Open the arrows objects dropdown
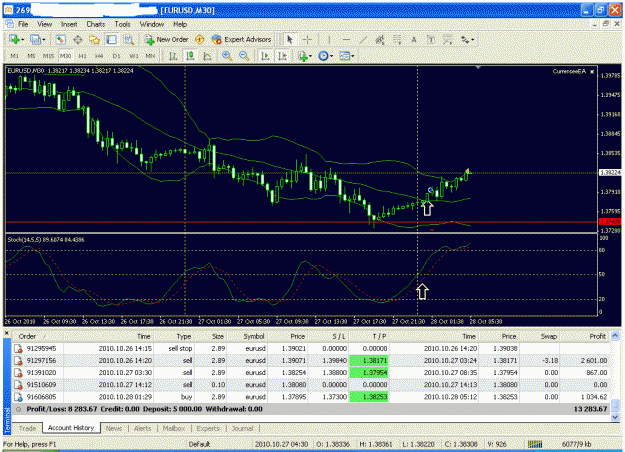625x452 pixels. (x=467, y=39)
